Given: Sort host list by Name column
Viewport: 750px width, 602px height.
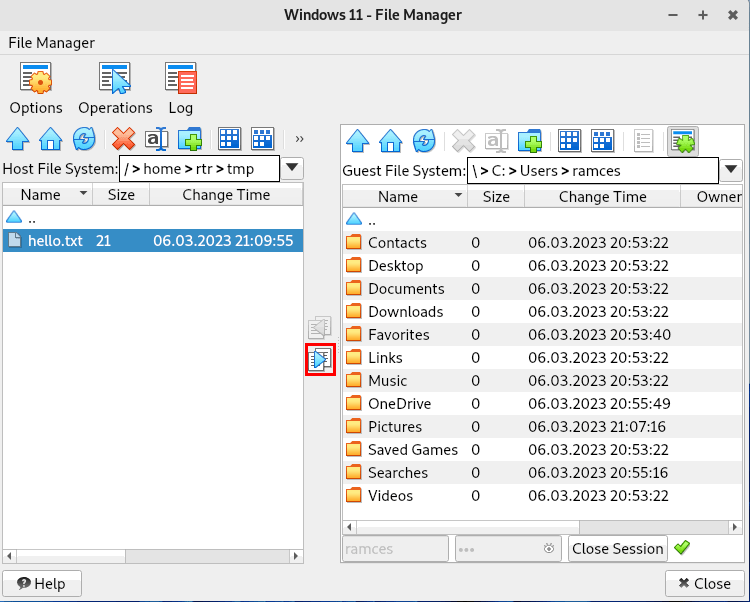Looking at the screenshot, I should (47, 195).
